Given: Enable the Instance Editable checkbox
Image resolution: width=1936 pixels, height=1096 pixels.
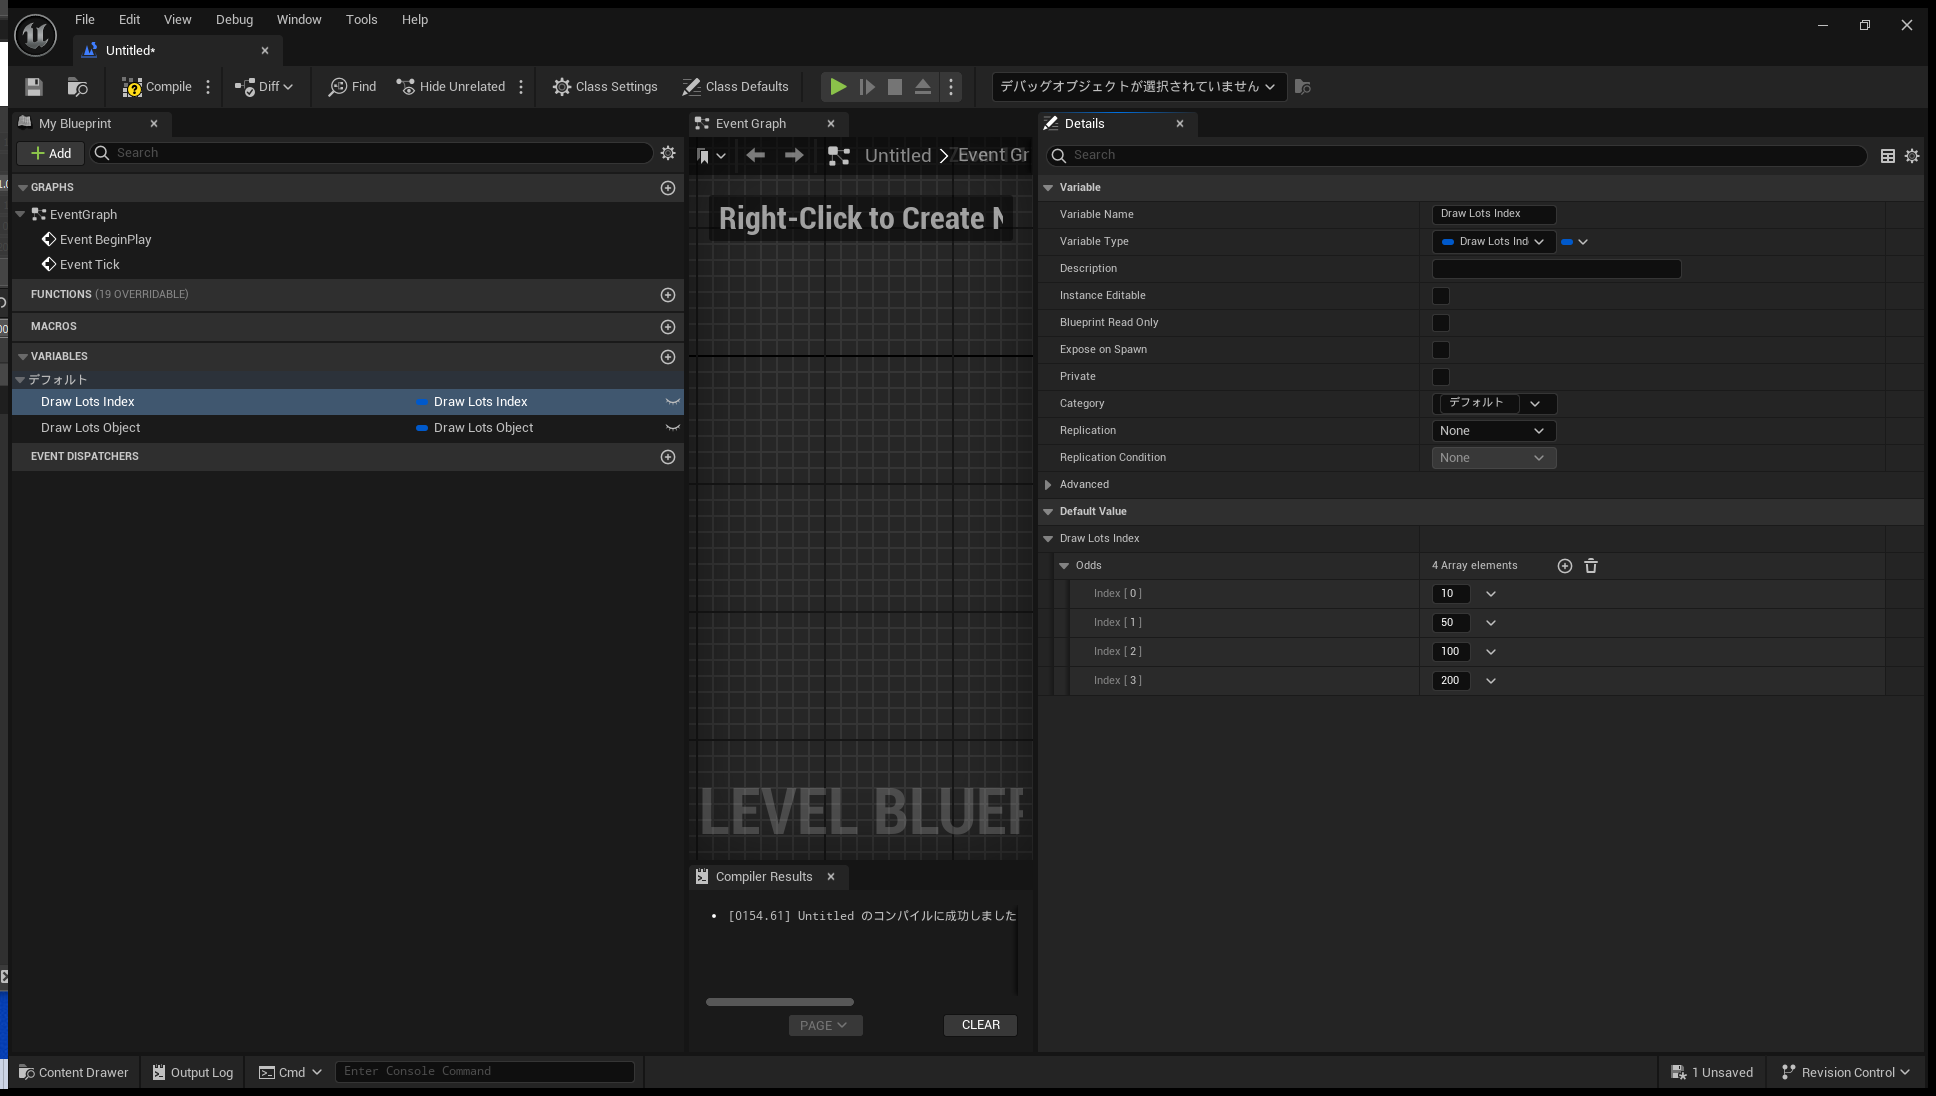Looking at the screenshot, I should pyautogui.click(x=1441, y=296).
